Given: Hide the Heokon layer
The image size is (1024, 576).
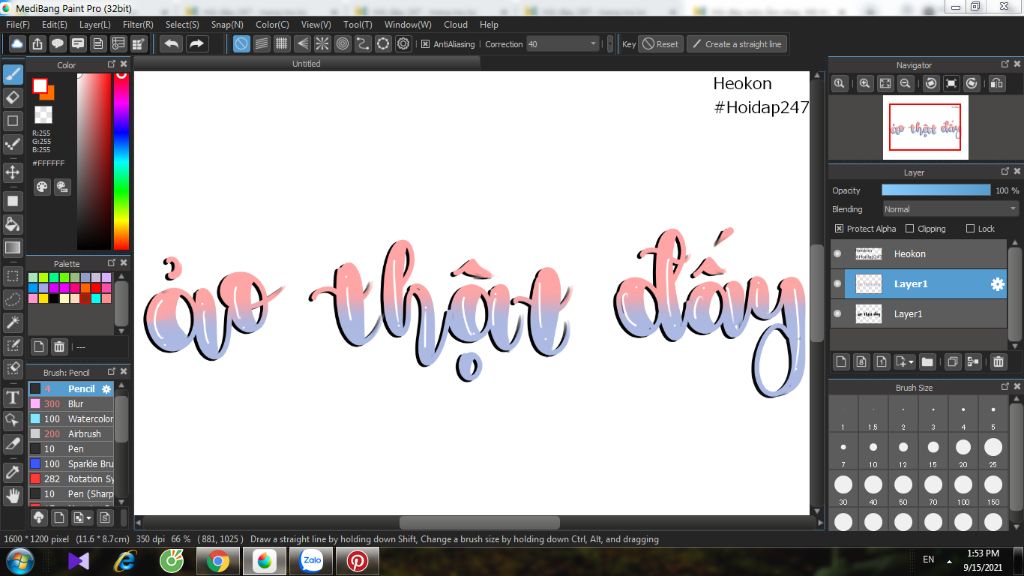Looking at the screenshot, I should tap(838, 254).
